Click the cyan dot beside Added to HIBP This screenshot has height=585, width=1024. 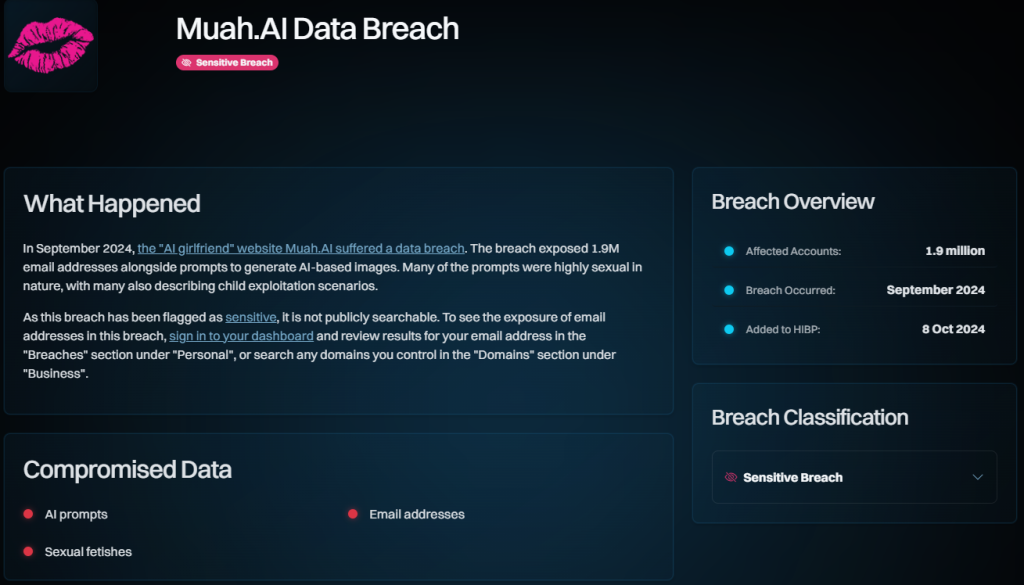(x=729, y=328)
